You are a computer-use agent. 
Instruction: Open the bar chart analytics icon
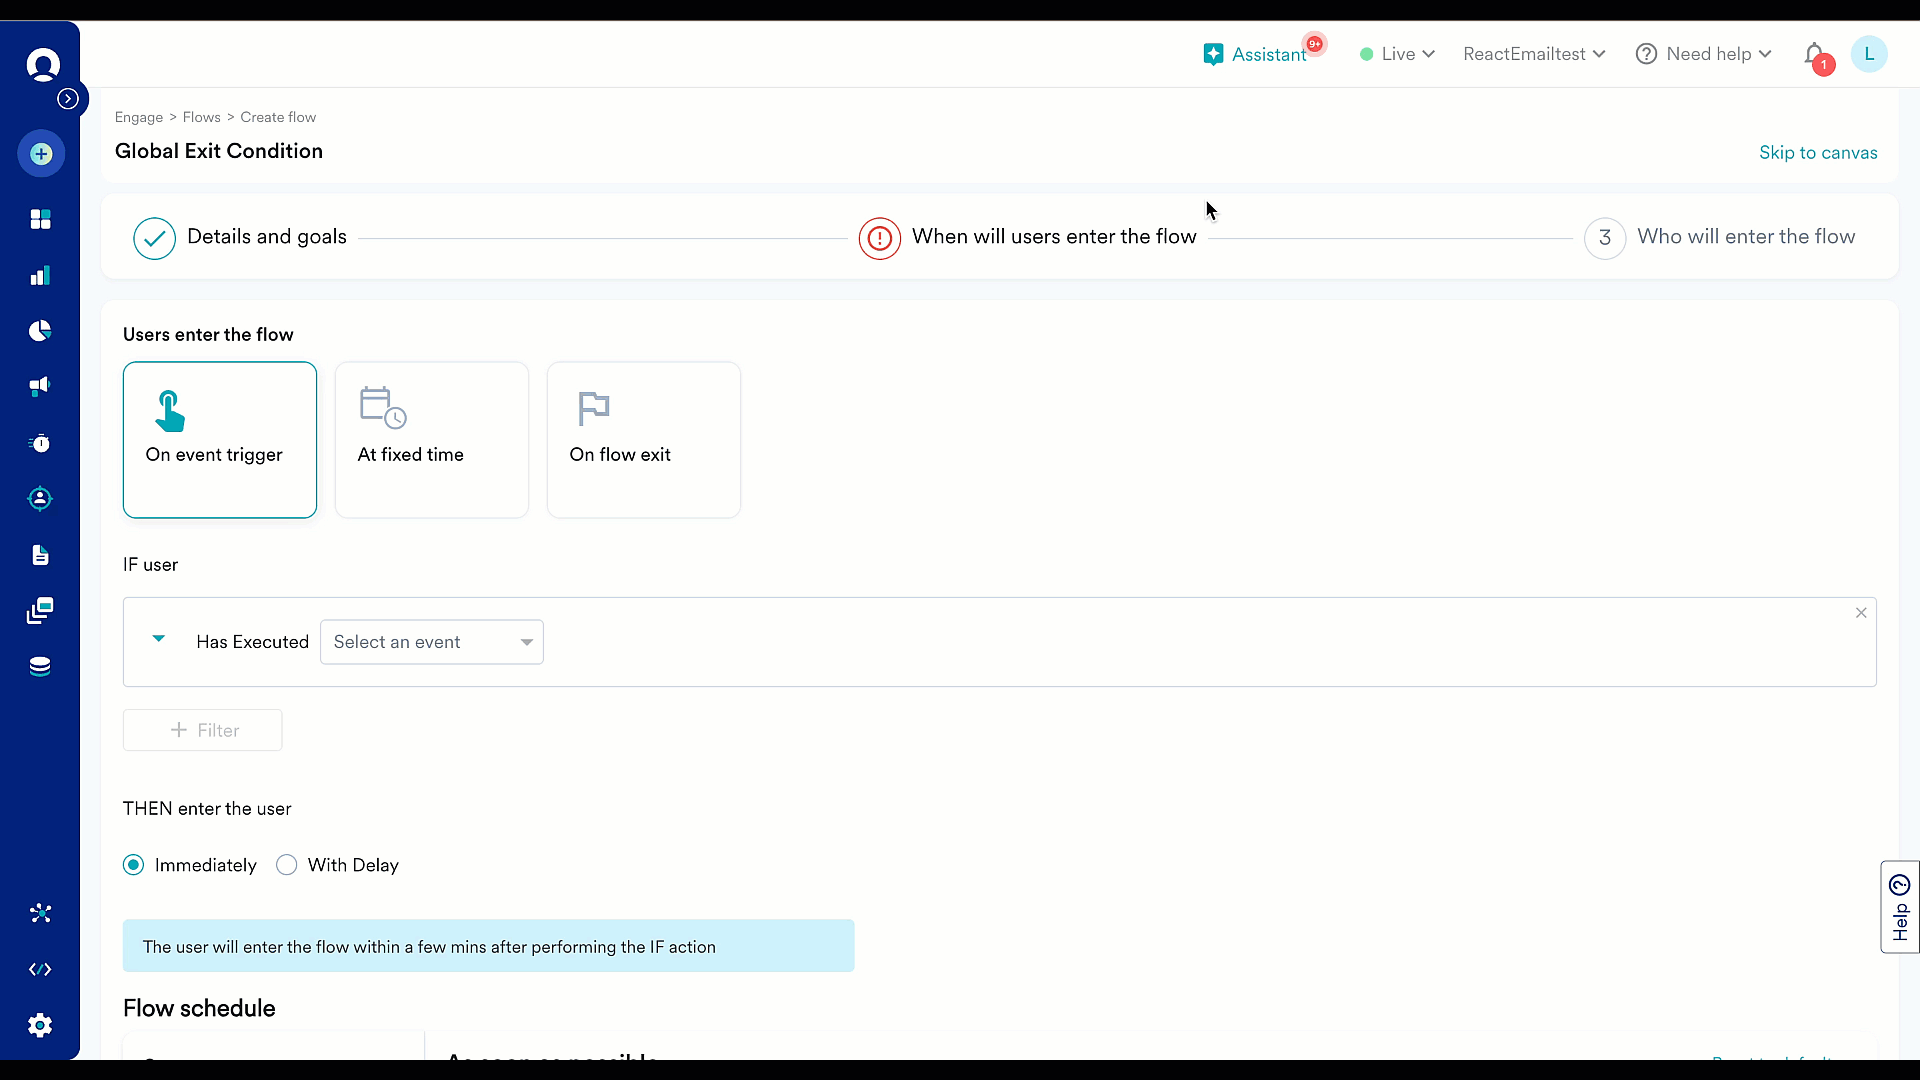tap(40, 276)
